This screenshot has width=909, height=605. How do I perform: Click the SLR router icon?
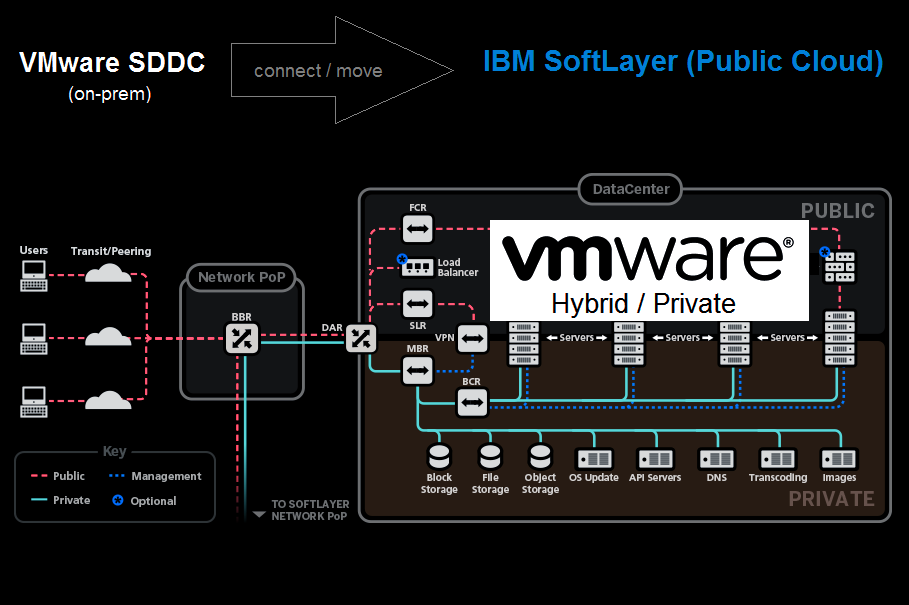(x=417, y=304)
